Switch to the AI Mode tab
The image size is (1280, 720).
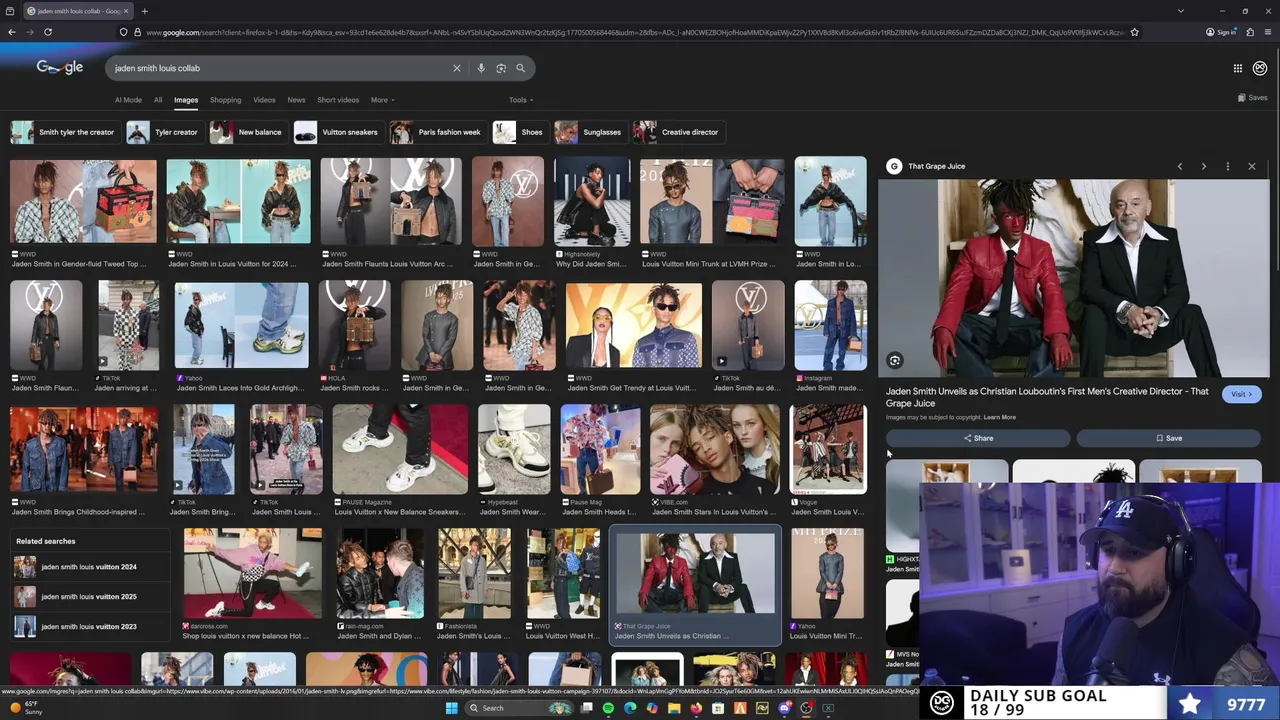pyautogui.click(x=128, y=100)
